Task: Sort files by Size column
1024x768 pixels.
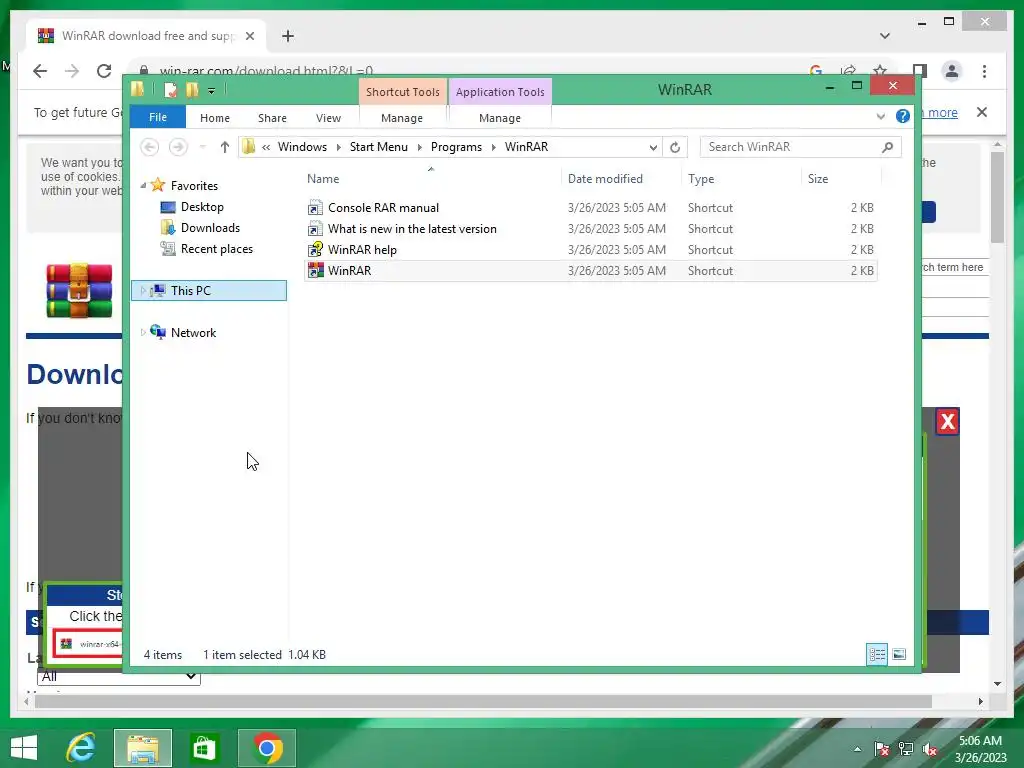Action: click(x=818, y=179)
